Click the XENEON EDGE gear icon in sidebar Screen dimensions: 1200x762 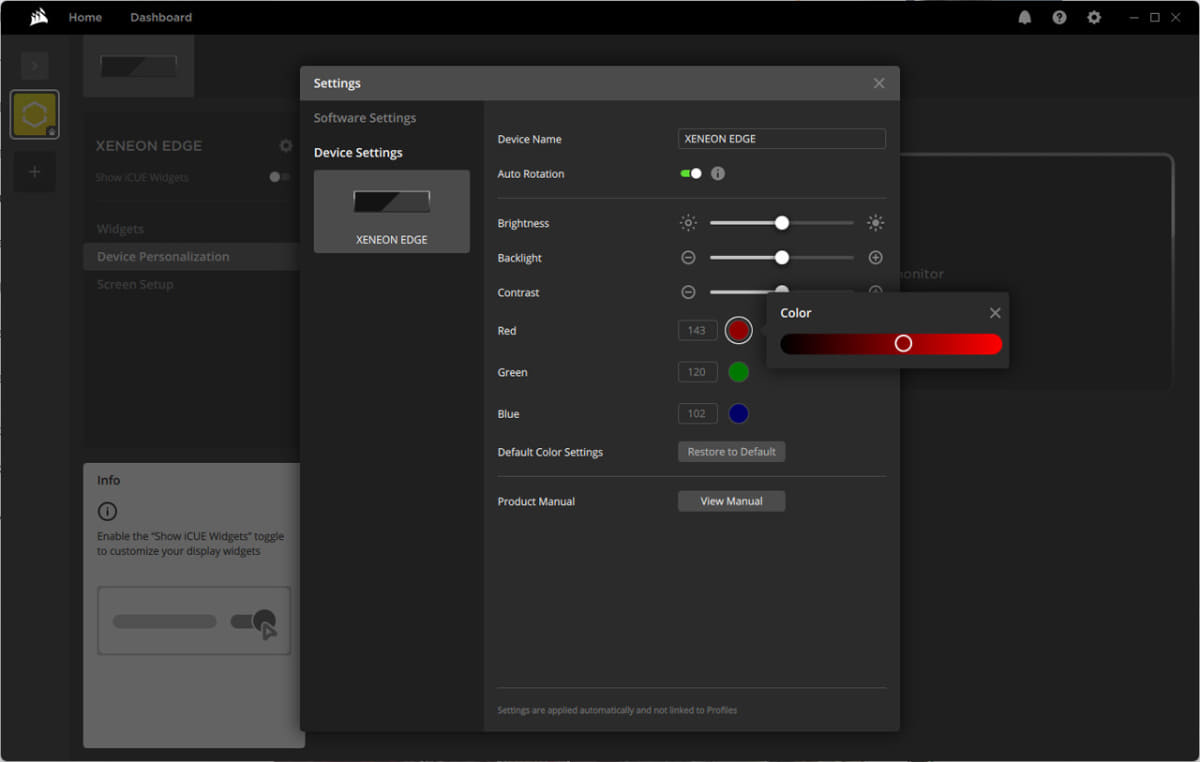click(x=285, y=145)
